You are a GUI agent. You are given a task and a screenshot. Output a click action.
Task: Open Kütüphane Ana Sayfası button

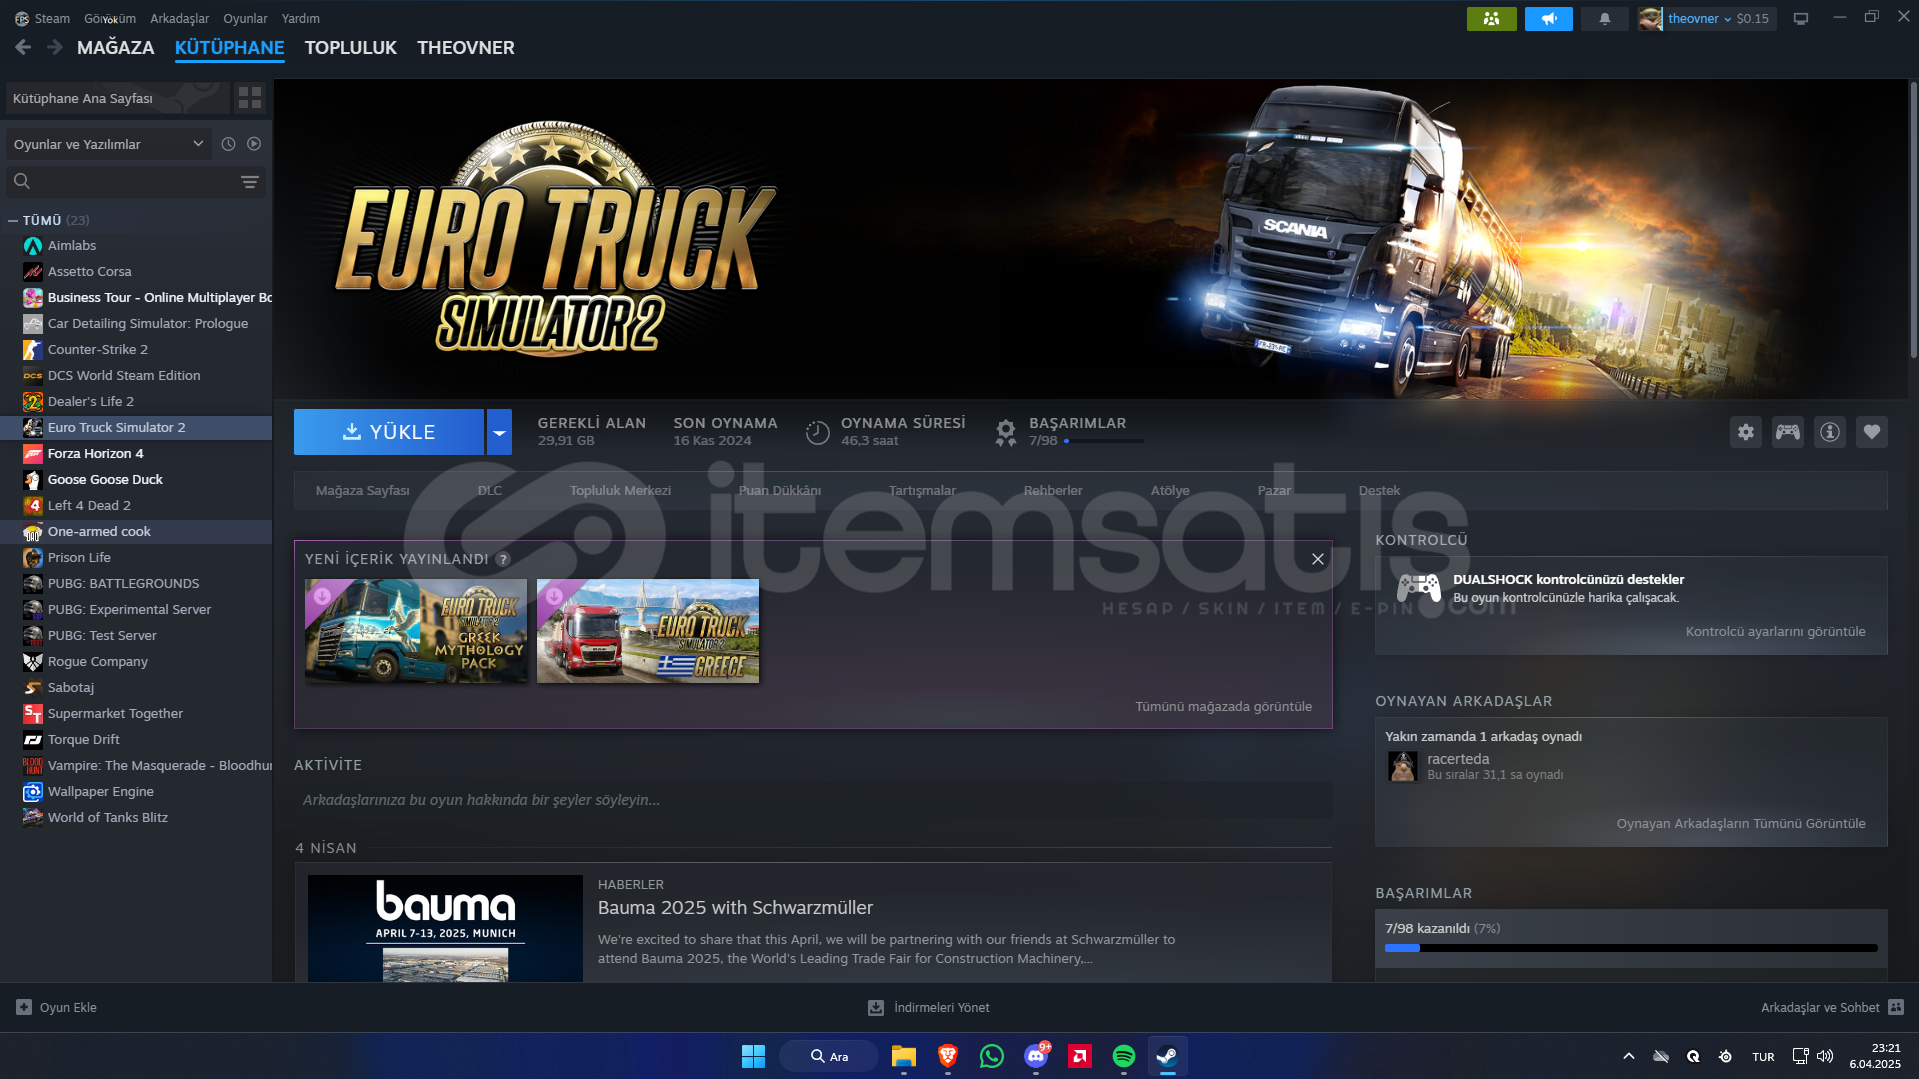point(118,98)
